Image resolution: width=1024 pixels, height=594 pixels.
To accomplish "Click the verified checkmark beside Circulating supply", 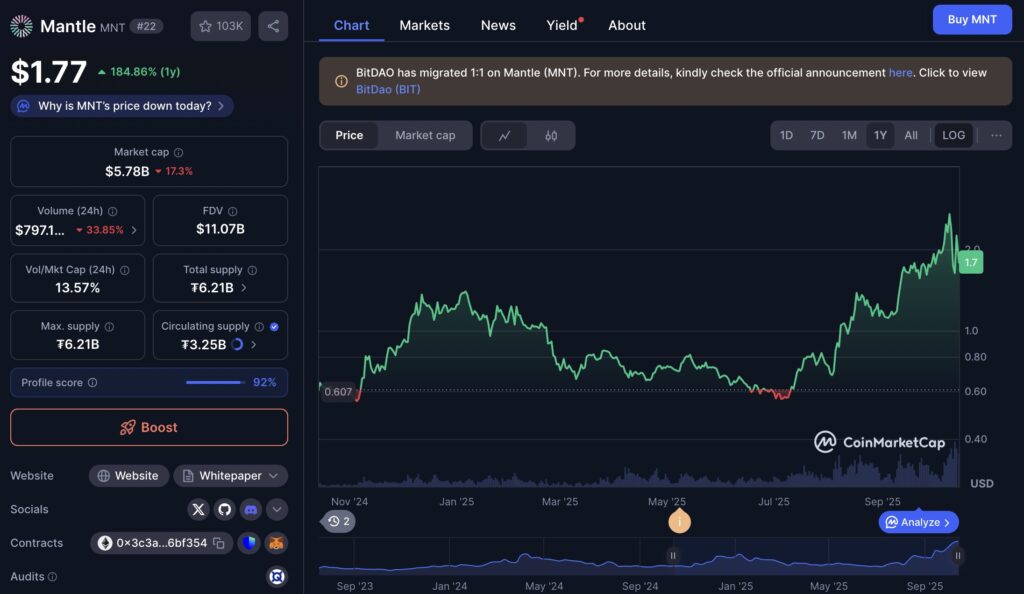I will [274, 326].
